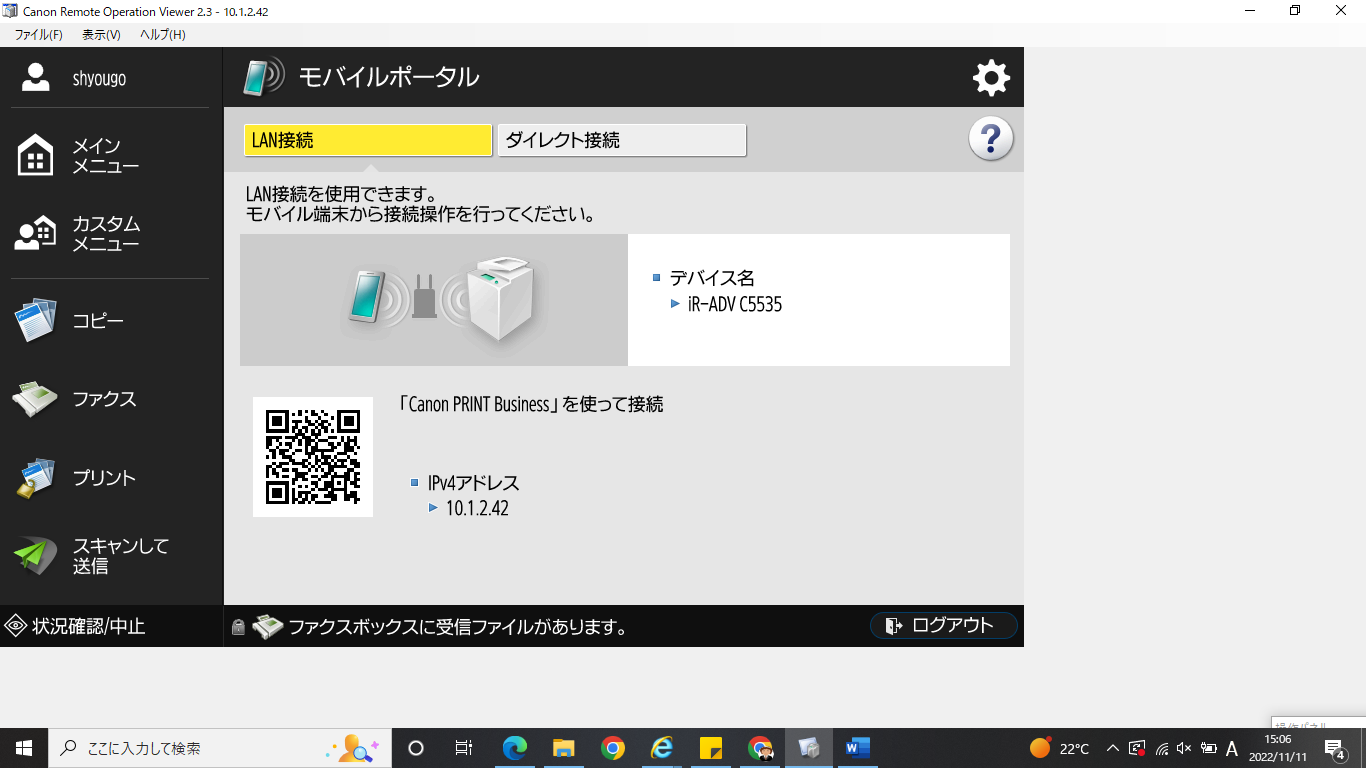Open Word from the taskbar
This screenshot has height=768, width=1366.
click(x=858, y=748)
